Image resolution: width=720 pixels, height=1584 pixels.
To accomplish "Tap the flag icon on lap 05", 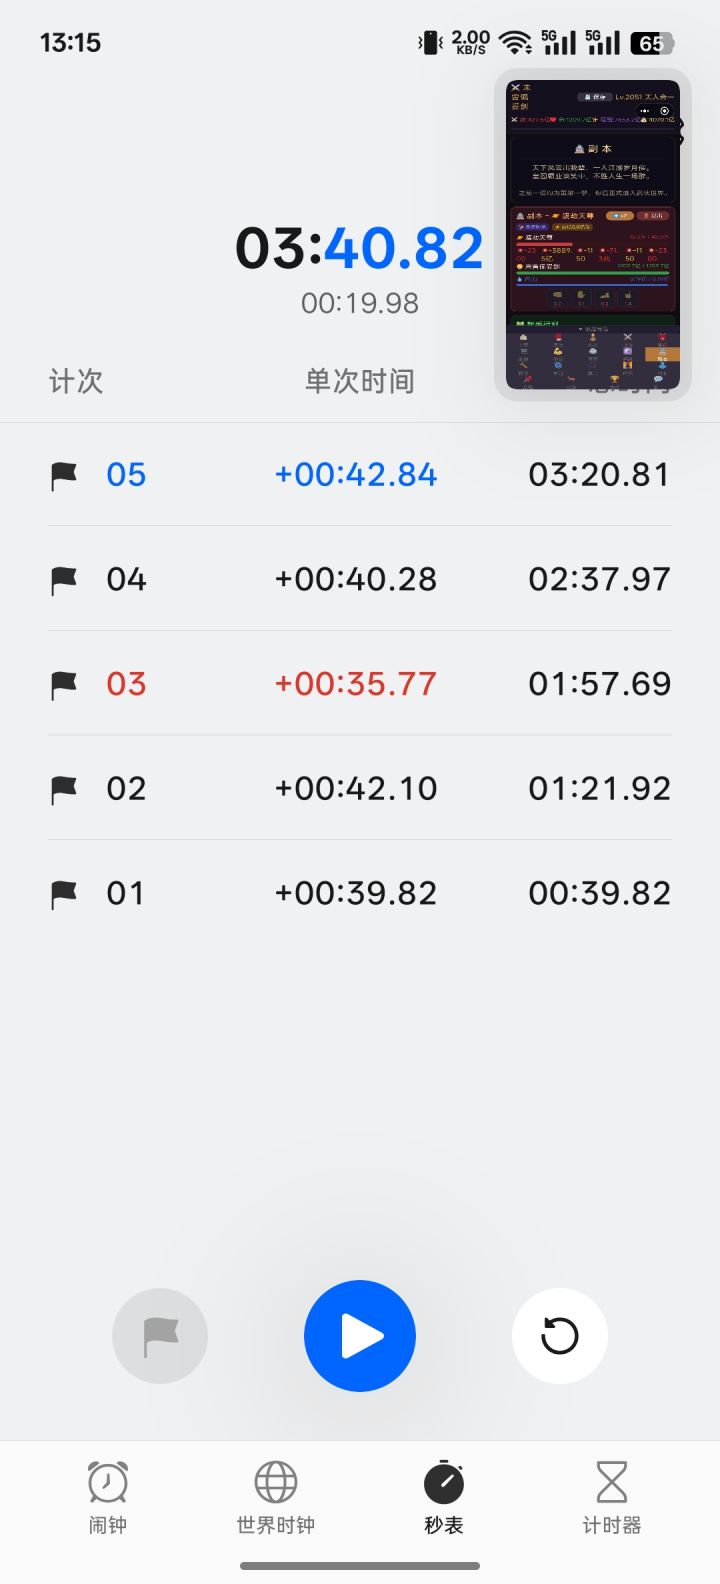I will [64, 475].
